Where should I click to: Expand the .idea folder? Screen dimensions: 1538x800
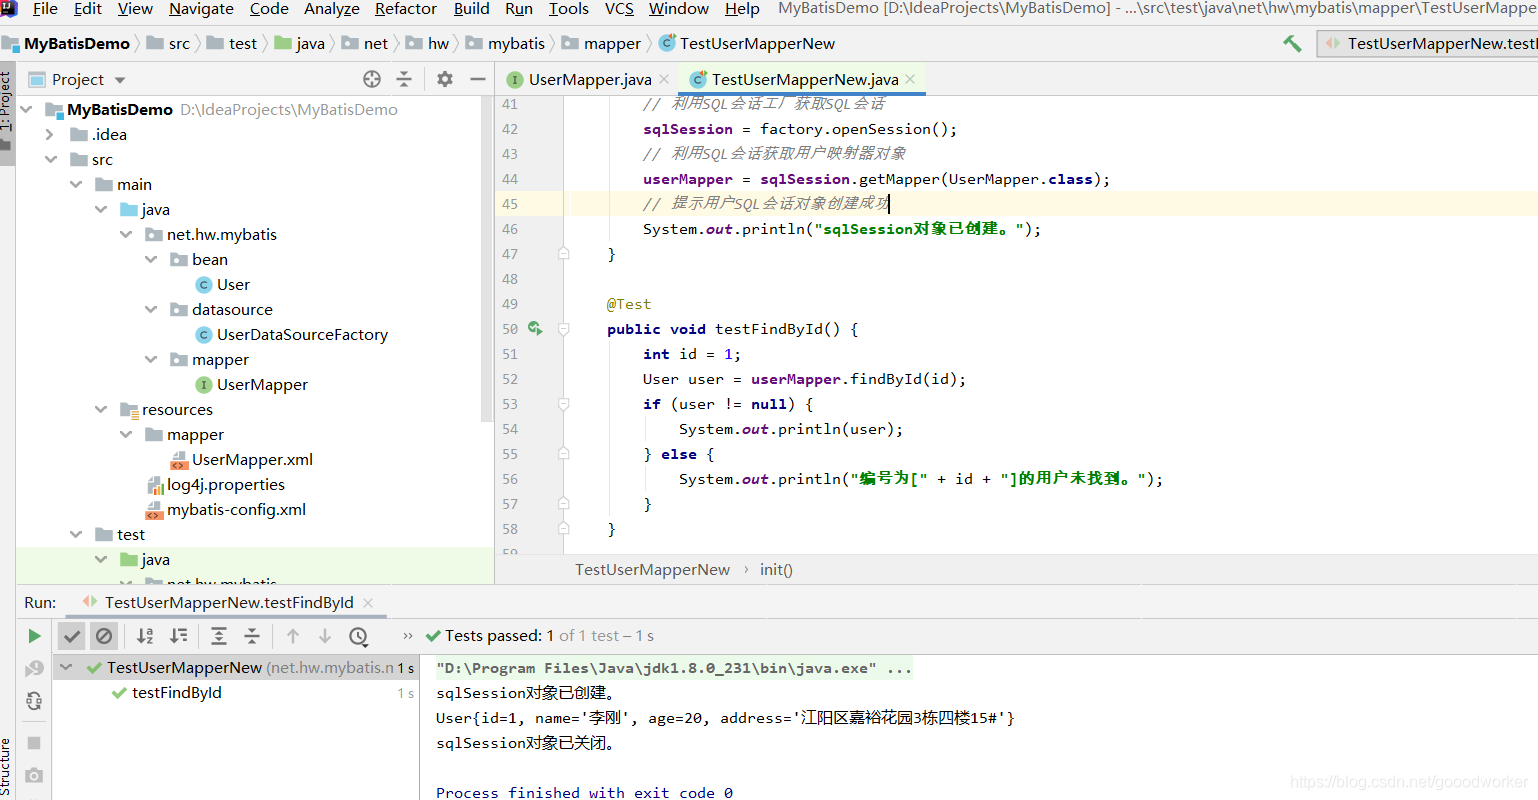(50, 134)
